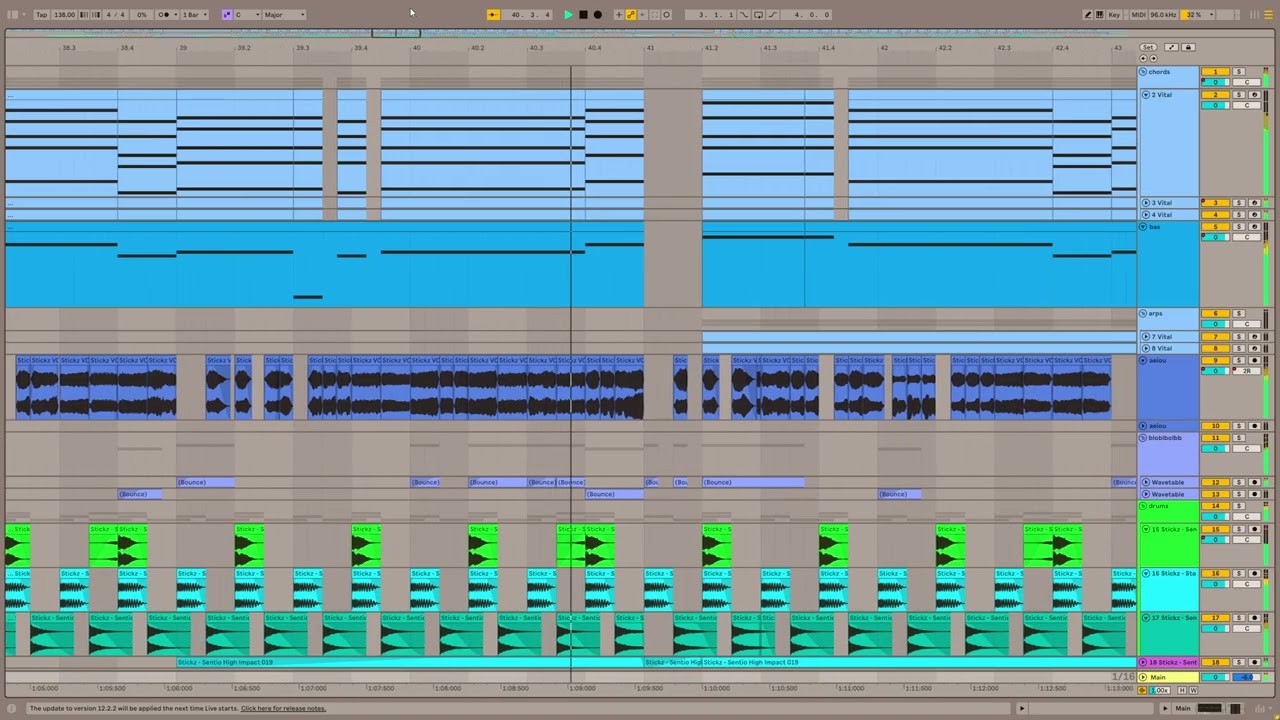Toggle the Draw Mode pencil icon

pyautogui.click(x=1087, y=15)
